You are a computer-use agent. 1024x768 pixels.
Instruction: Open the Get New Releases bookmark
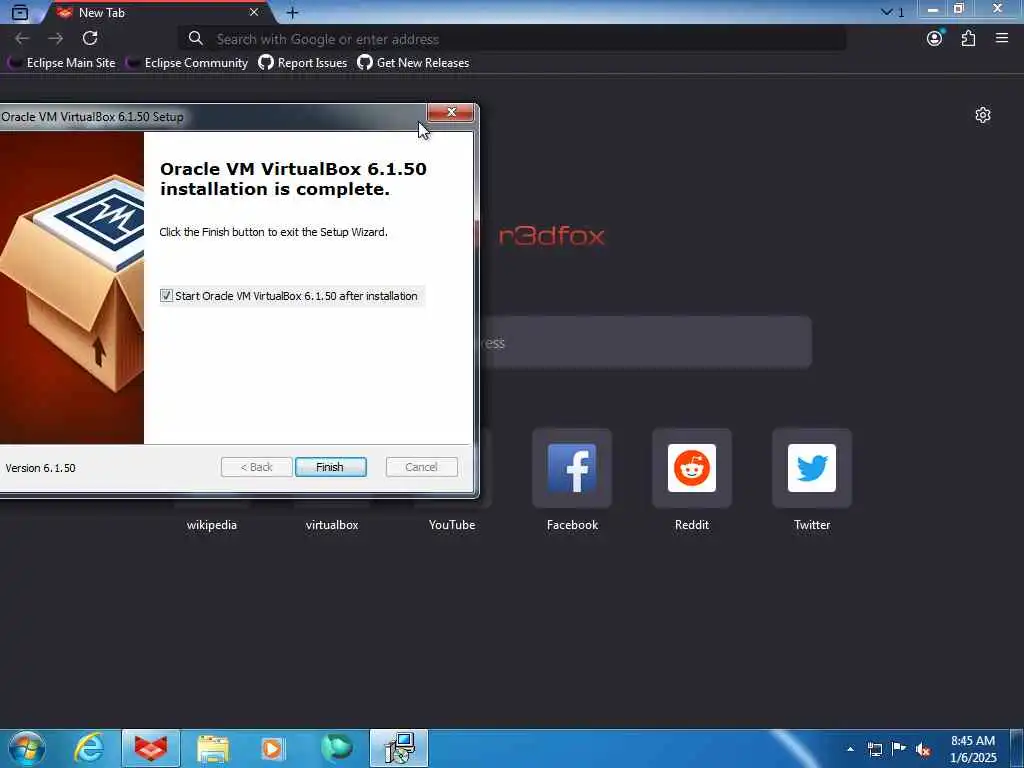tap(413, 63)
